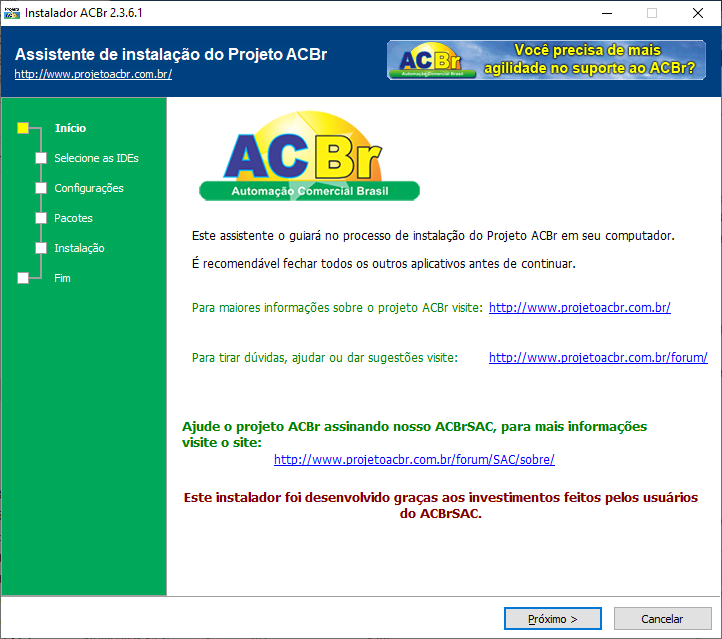
Task: Click the white marker beside Configurações
Action: coord(41,188)
